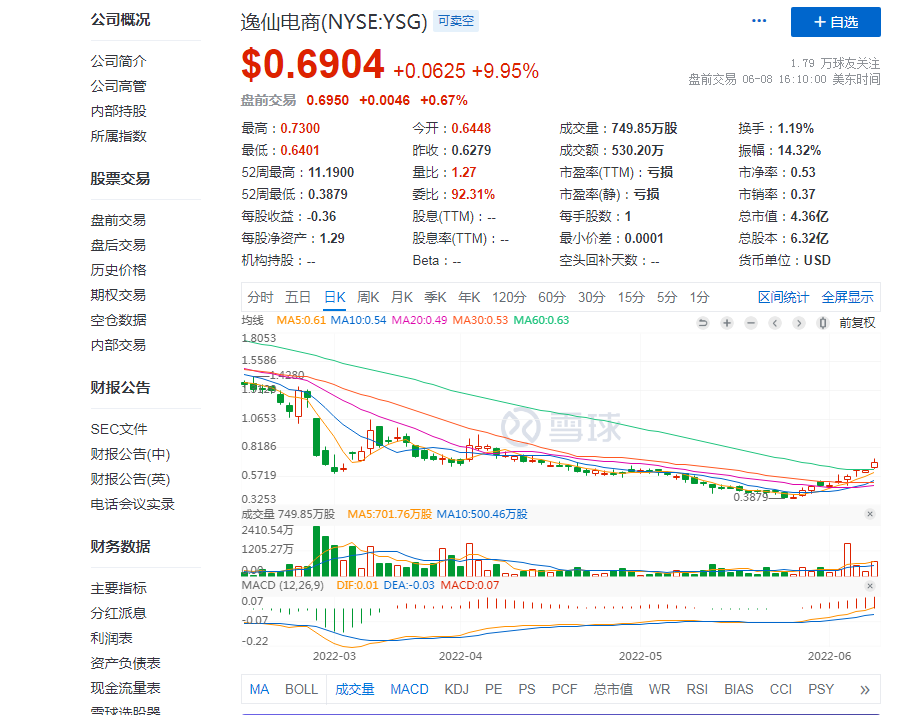This screenshot has height=715, width=913.
Task: Toggle the 总市值 indicator
Action: tap(613, 689)
